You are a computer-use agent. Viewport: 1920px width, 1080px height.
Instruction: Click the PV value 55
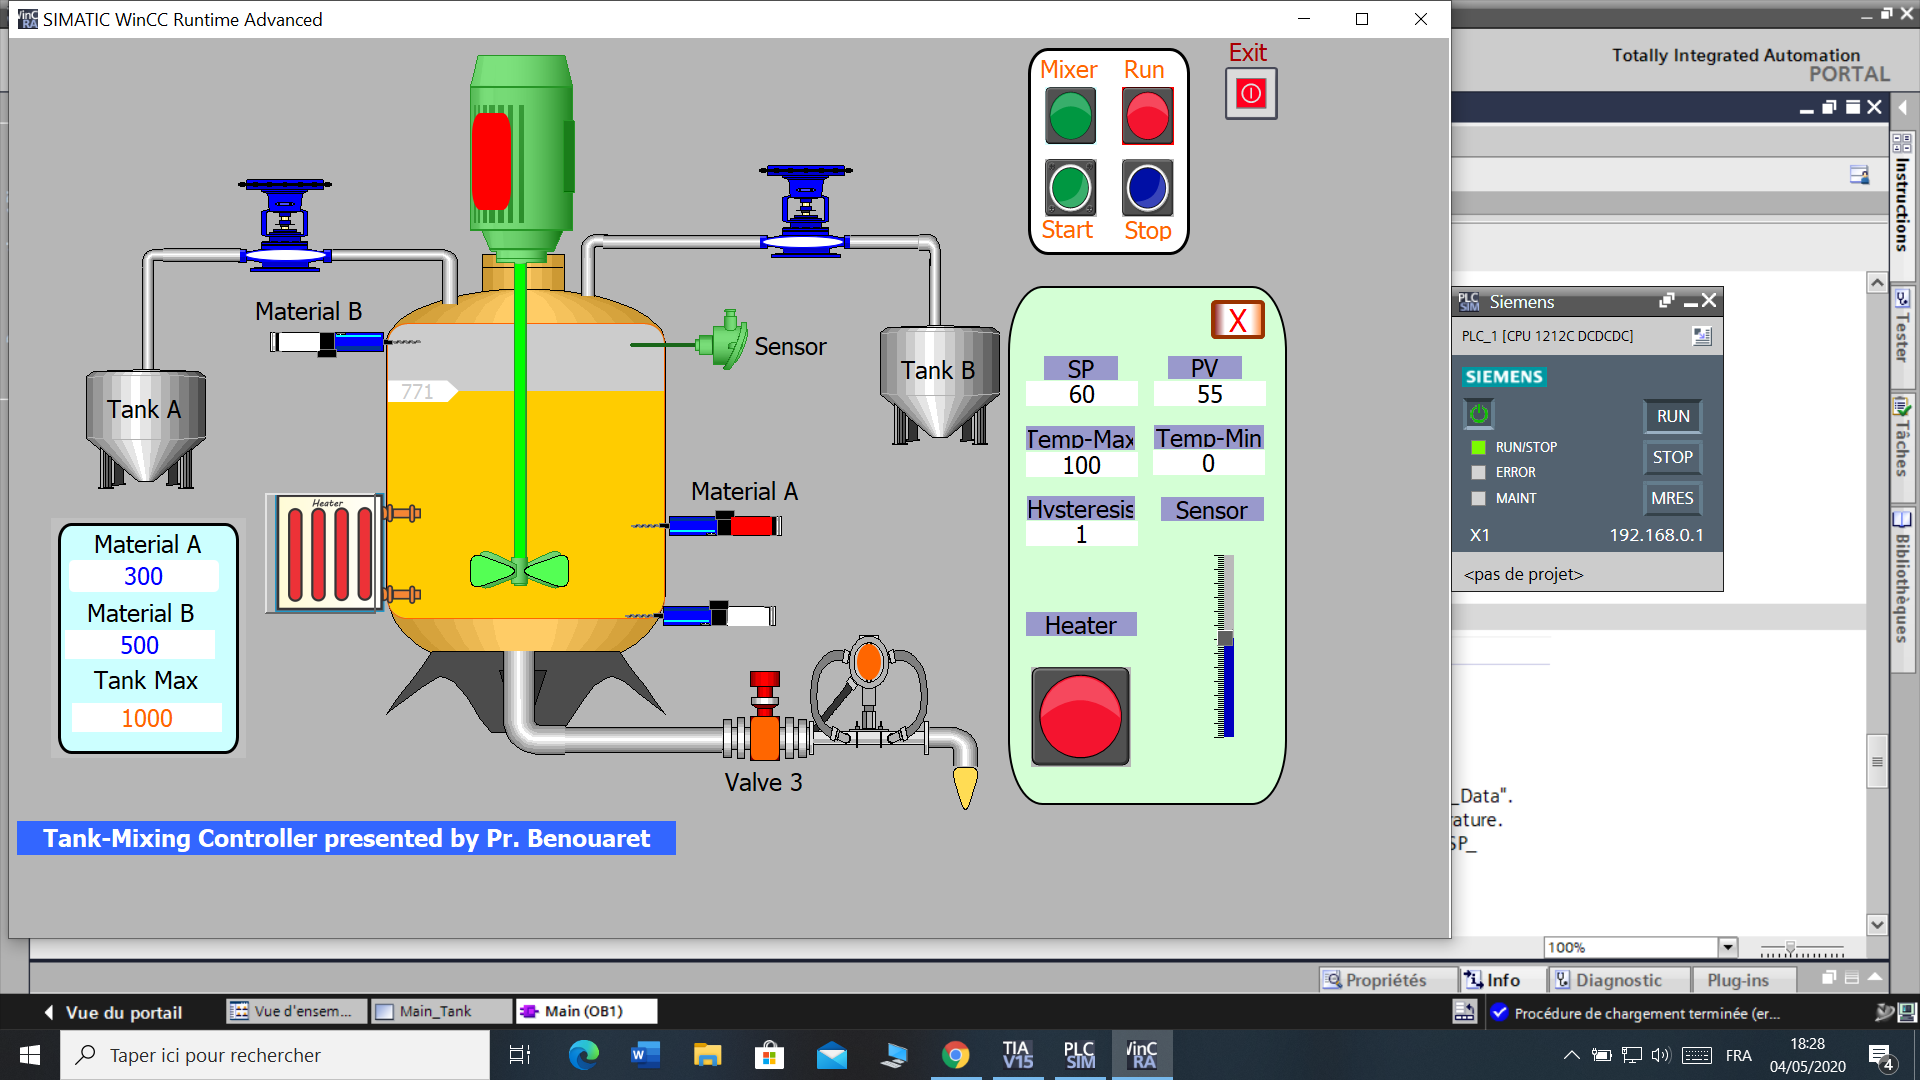point(1209,394)
